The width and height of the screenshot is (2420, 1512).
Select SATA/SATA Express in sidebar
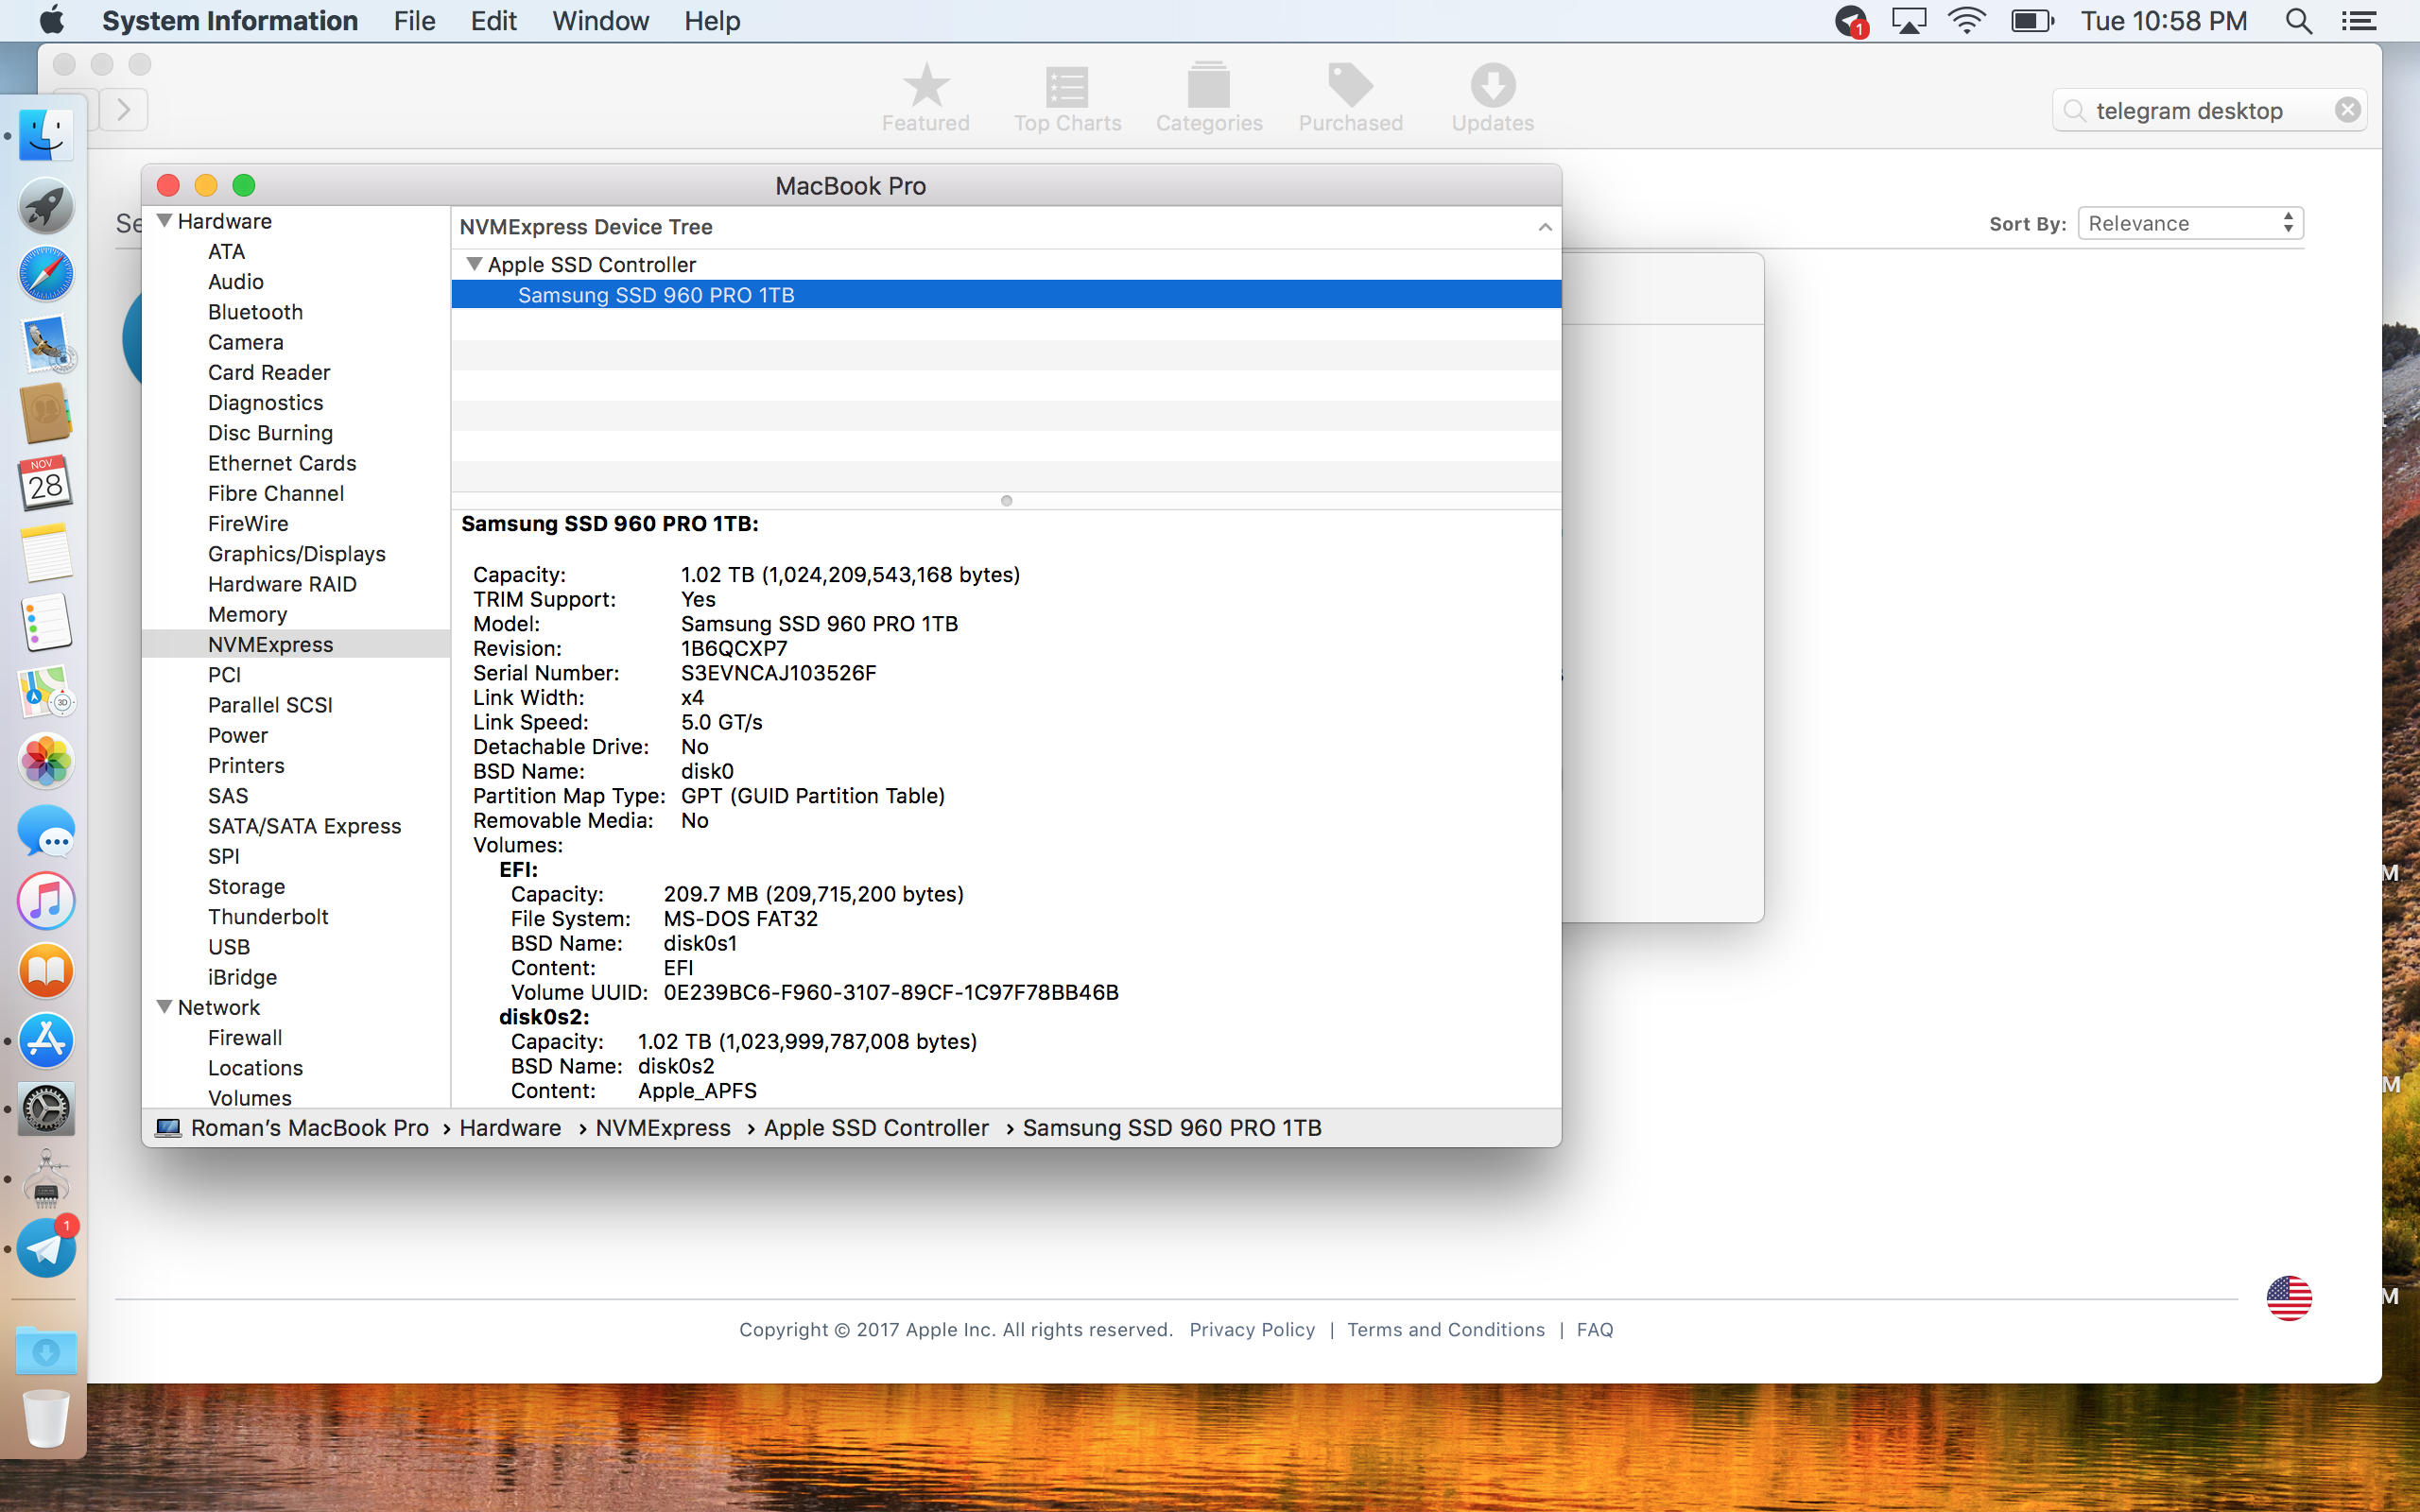[x=304, y=826]
